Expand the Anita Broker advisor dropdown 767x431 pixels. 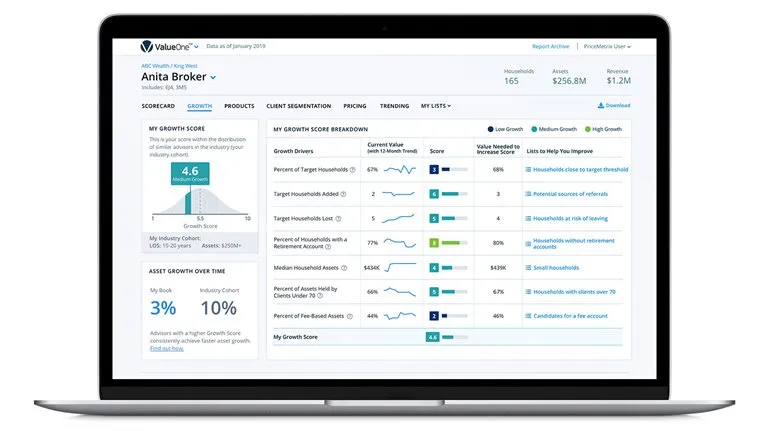coord(213,77)
